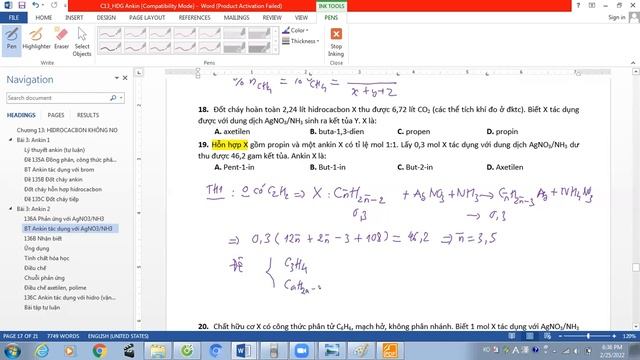Open the REVIEW tab

tap(272, 18)
